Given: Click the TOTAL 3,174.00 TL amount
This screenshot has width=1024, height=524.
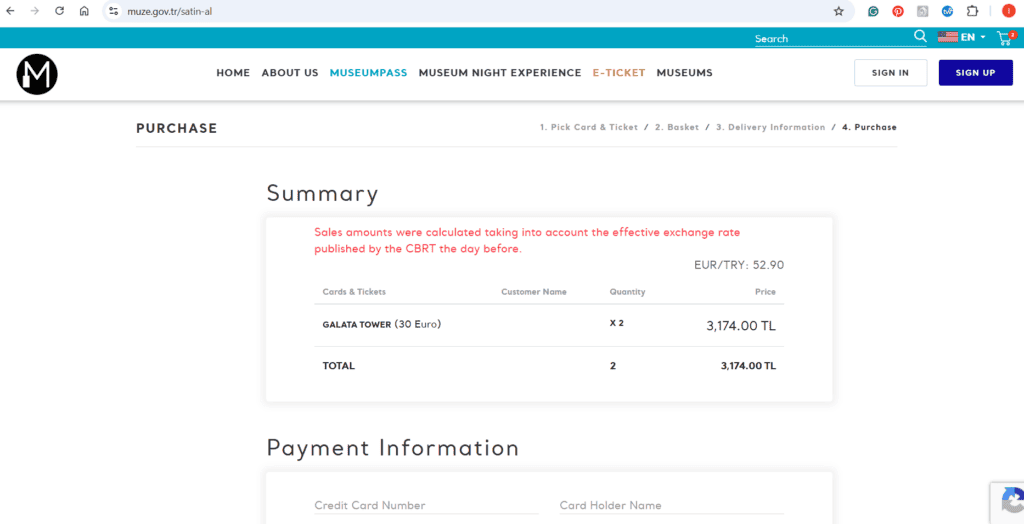Looking at the screenshot, I should click(x=748, y=366).
